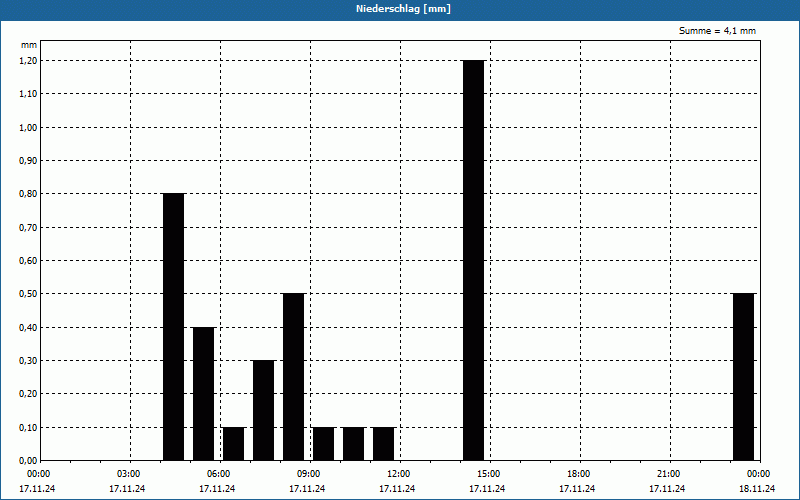Select the "17.11.24" date under 15:00
Image resolution: width=800 pixels, height=500 pixels.
click(x=487, y=488)
